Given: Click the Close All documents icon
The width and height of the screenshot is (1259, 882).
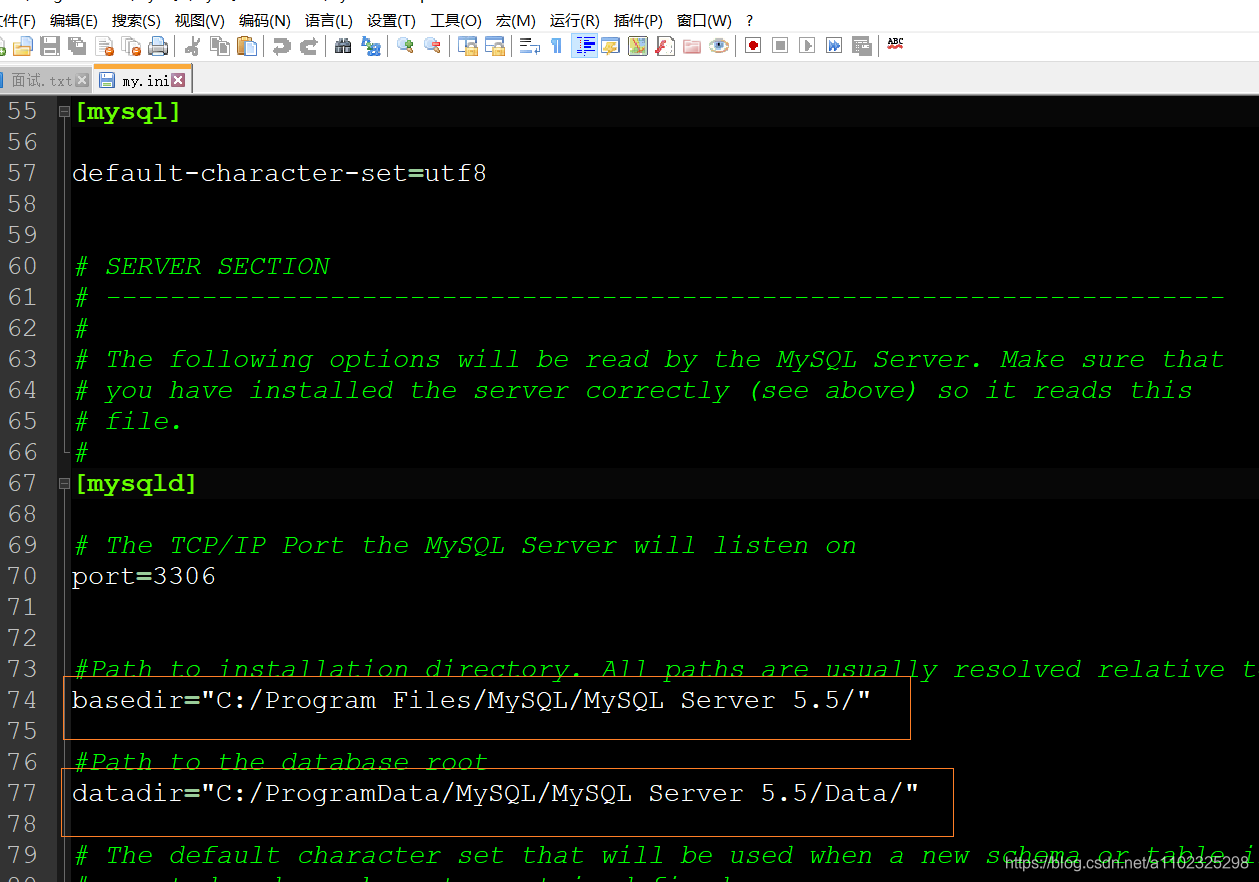Looking at the screenshot, I should click(x=131, y=46).
